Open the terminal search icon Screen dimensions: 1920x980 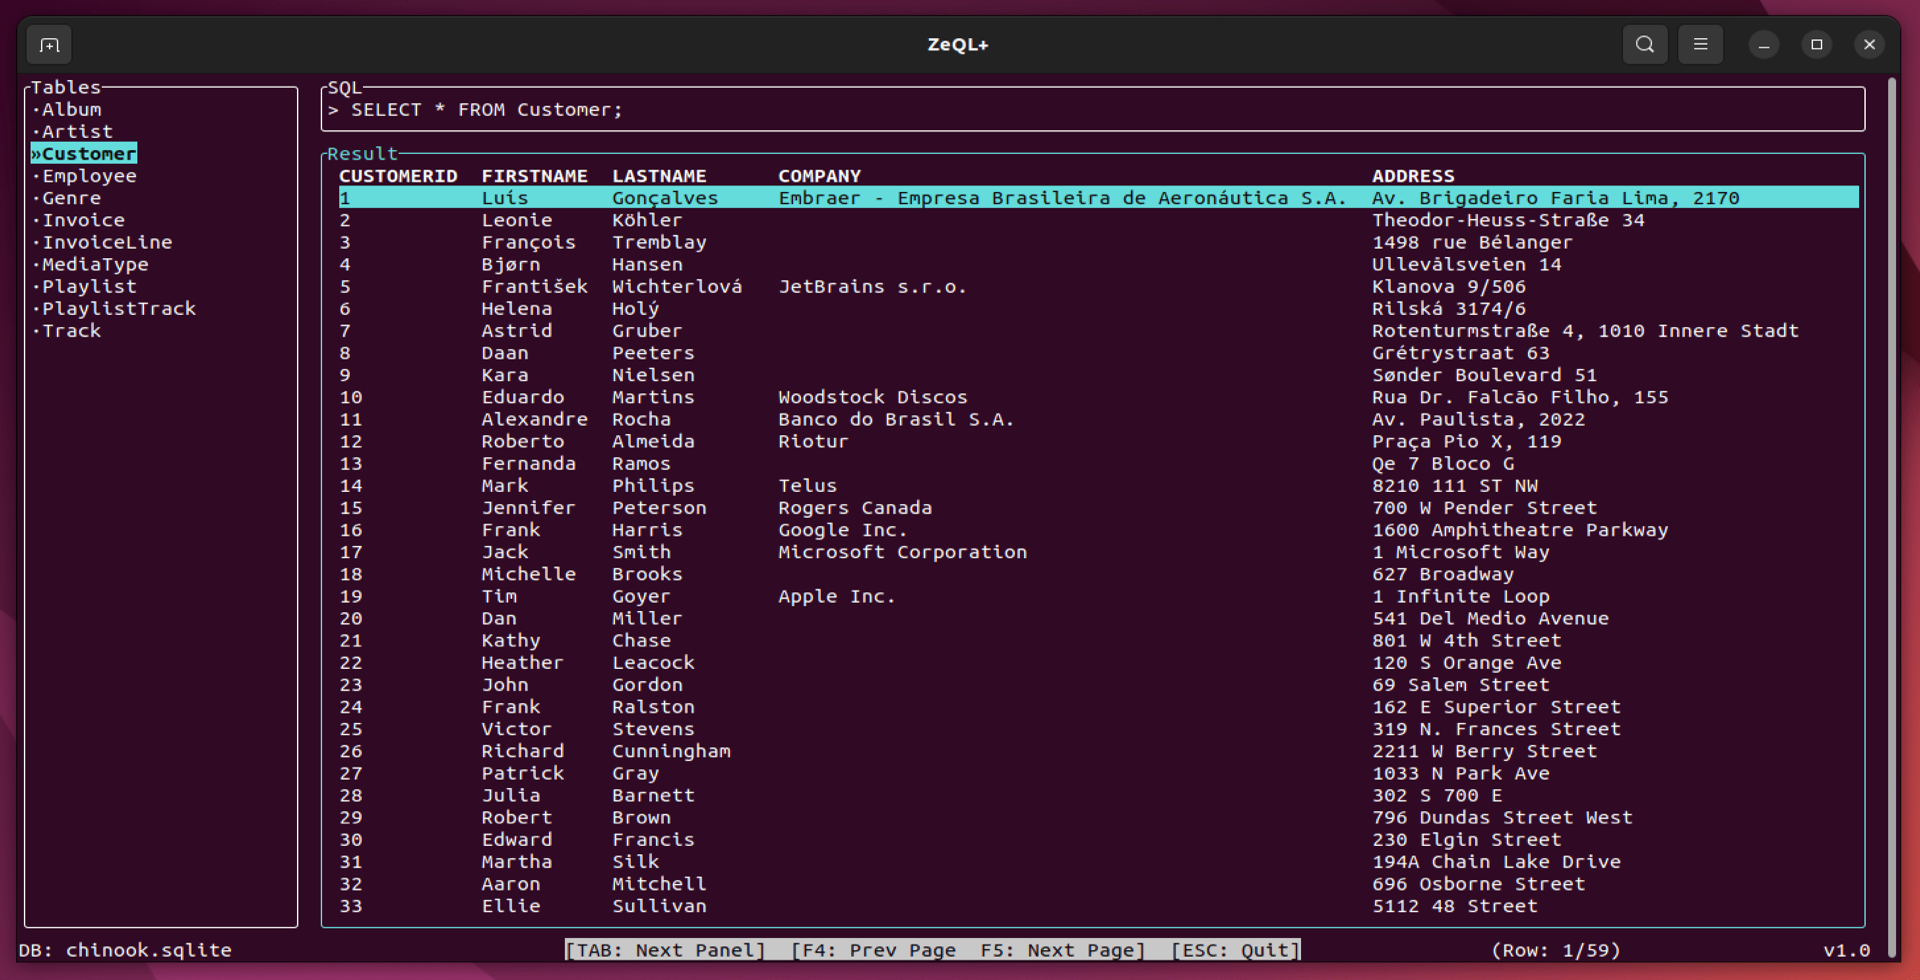click(1645, 45)
